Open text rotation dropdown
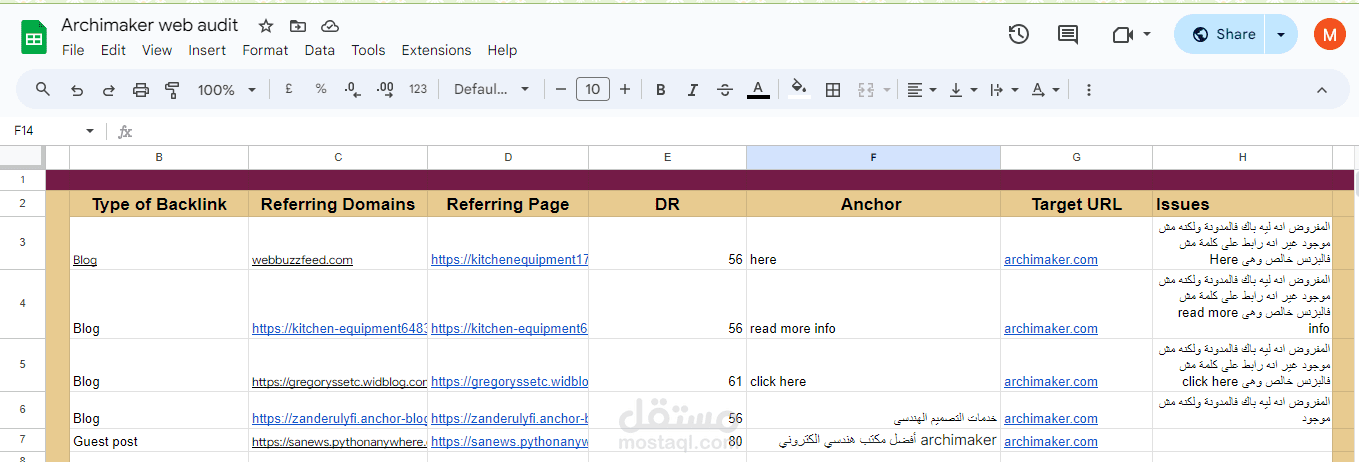 tap(1044, 89)
